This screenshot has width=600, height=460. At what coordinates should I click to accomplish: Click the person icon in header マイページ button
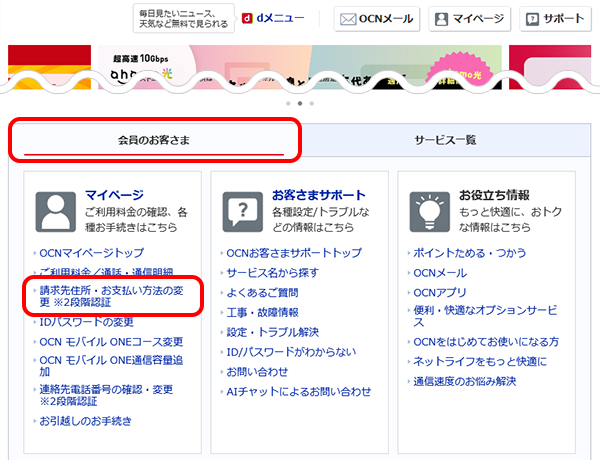(x=441, y=19)
